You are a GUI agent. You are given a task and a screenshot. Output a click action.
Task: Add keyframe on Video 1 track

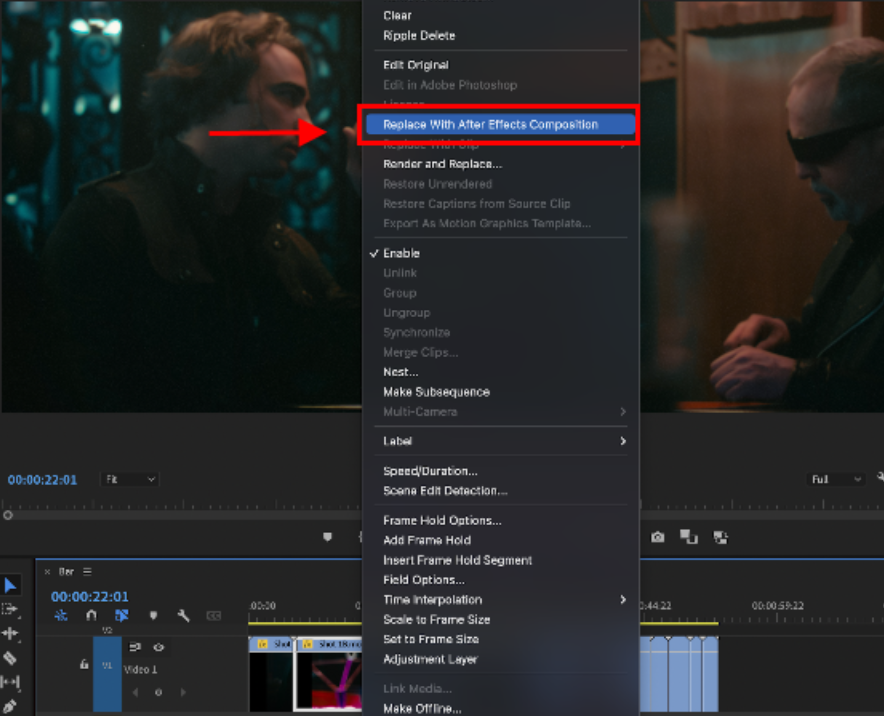tap(158, 692)
